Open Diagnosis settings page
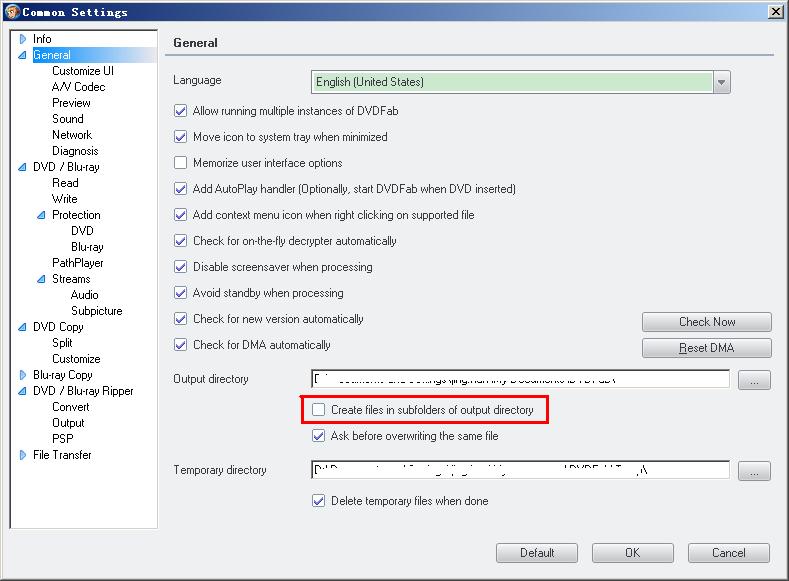Image resolution: width=789 pixels, height=581 pixels. click(x=75, y=151)
